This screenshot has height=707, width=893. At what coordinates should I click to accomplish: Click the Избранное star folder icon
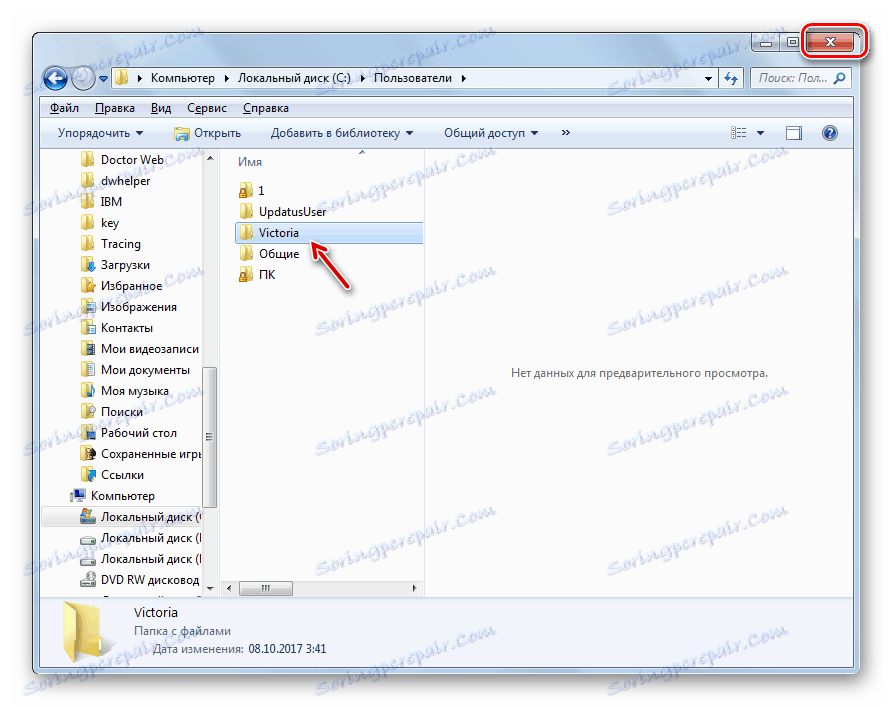click(88, 285)
